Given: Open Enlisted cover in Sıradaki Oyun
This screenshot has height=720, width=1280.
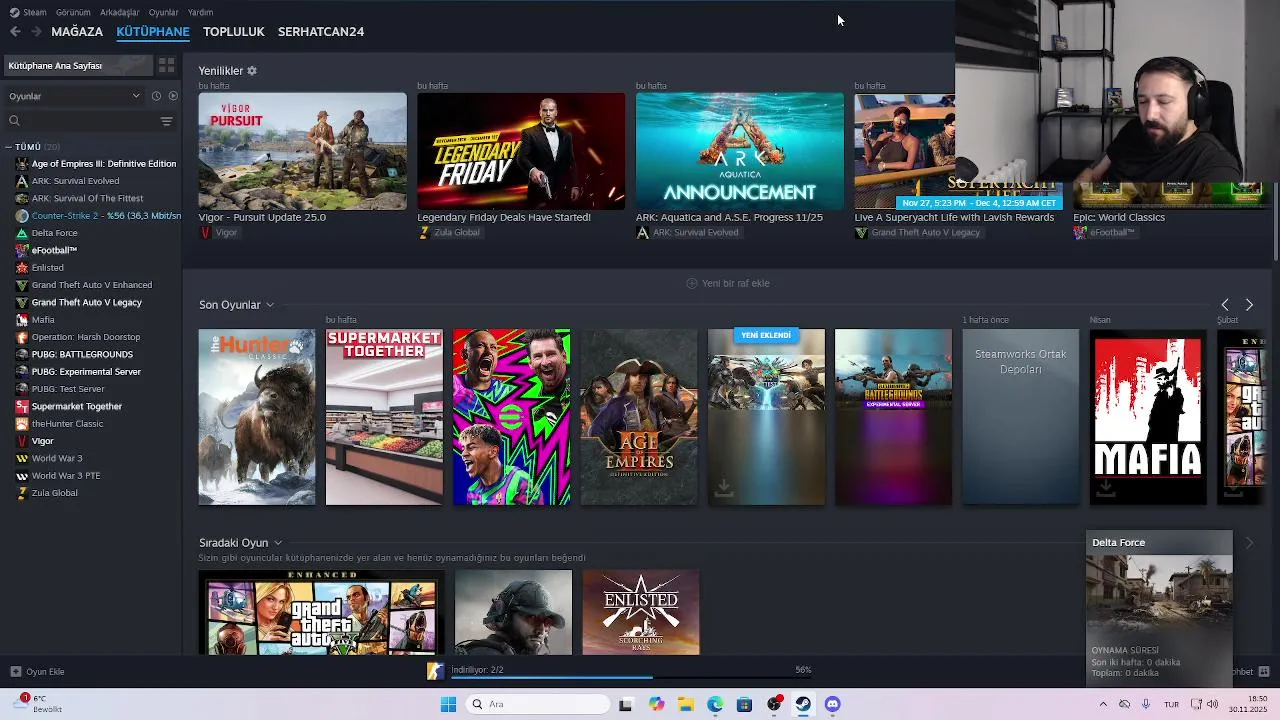Looking at the screenshot, I should tap(641, 612).
